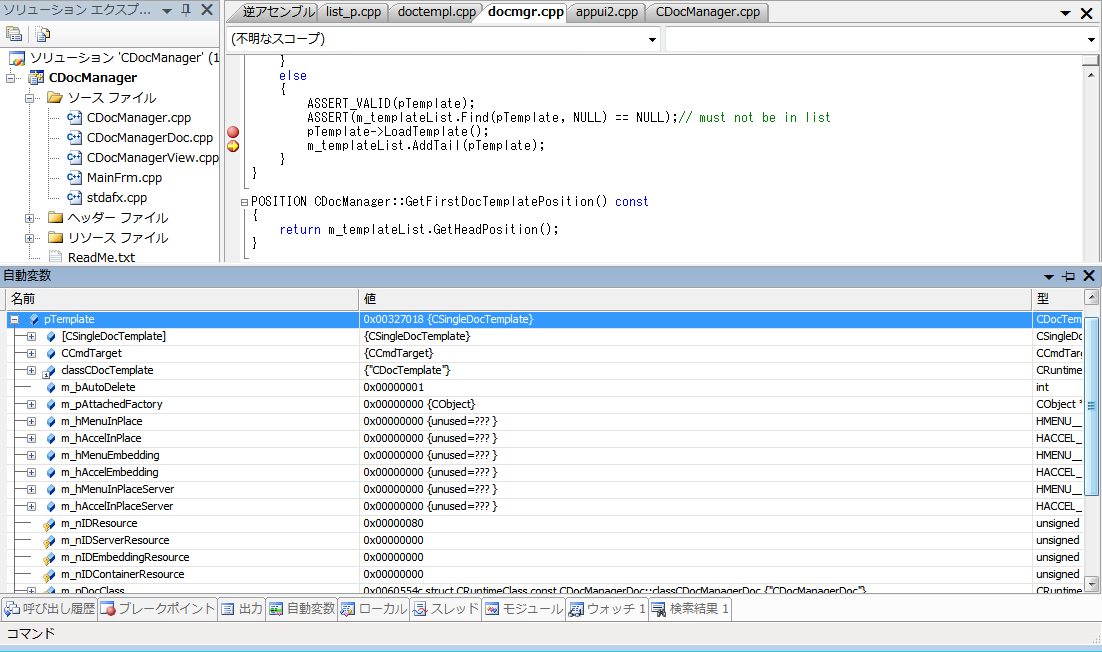This screenshot has height=652, width=1102.
Task: Close the Autos (自動変数) panel
Action: coord(1089,276)
